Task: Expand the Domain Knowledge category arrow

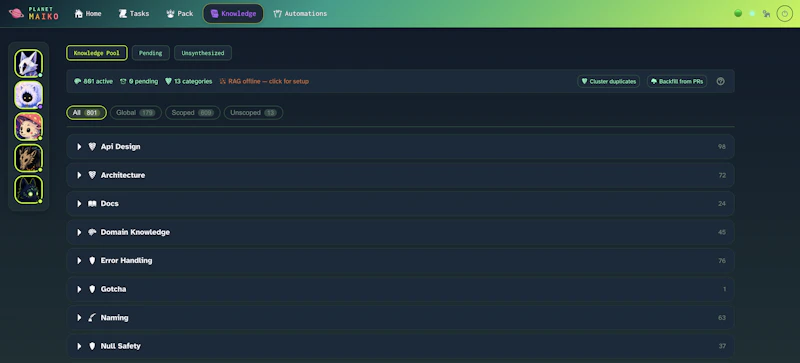Action: click(x=79, y=232)
